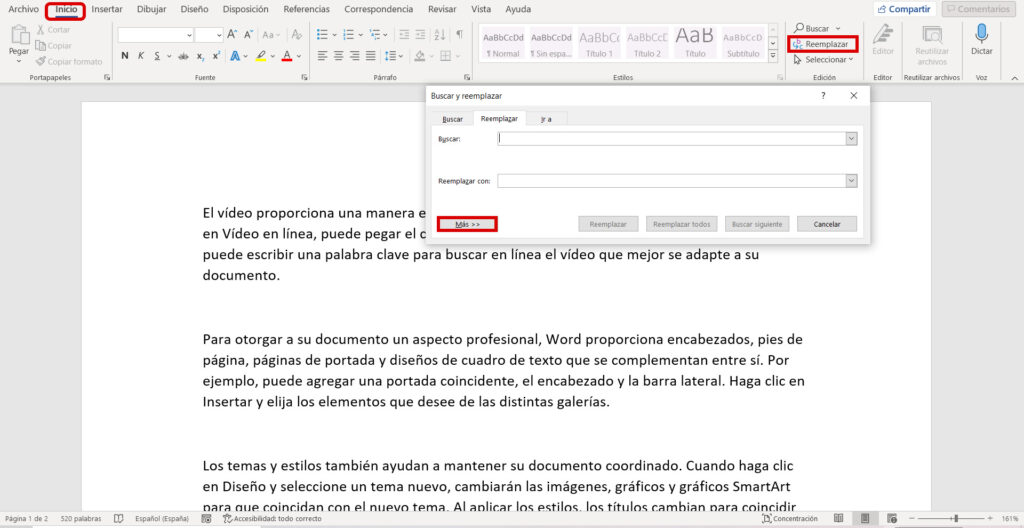Open the font name combo box
The height and width of the screenshot is (528, 1024).
point(156,35)
